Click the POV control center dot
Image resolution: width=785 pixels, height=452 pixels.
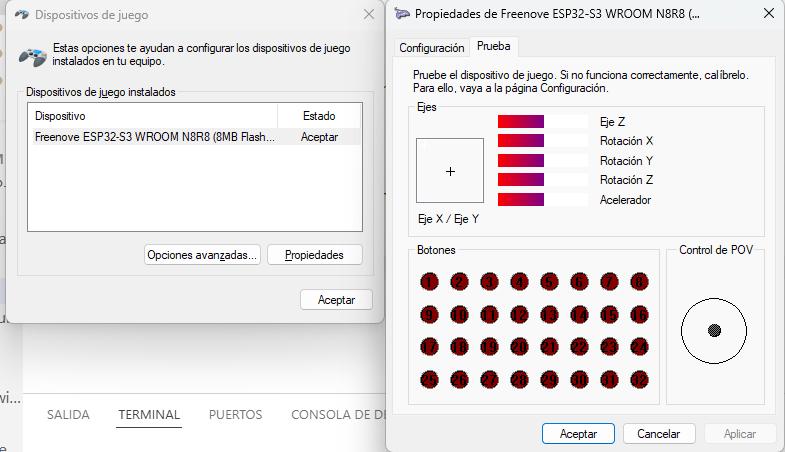click(x=714, y=330)
